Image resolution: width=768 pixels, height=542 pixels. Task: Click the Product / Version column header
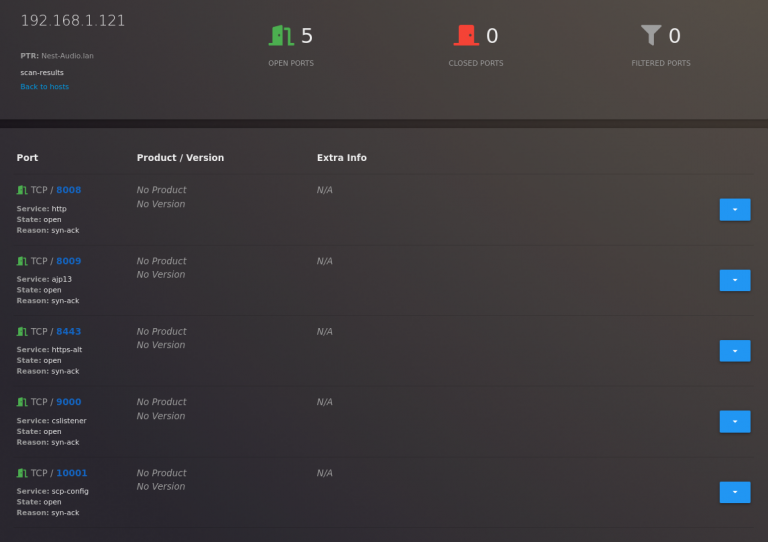pyautogui.click(x=180, y=158)
